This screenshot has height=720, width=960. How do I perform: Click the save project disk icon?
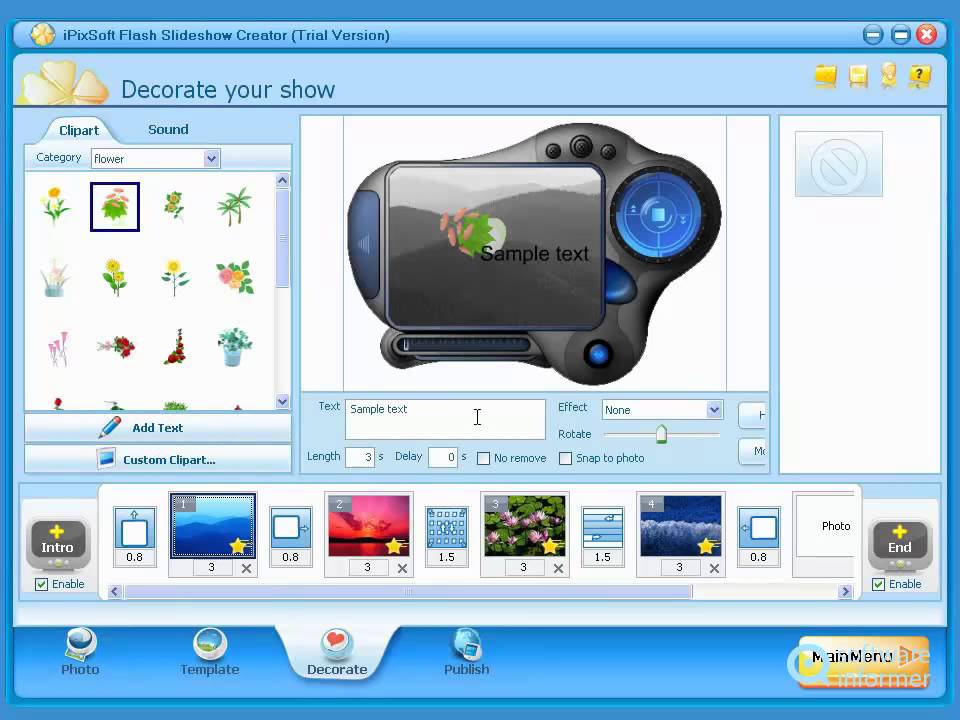pos(858,76)
